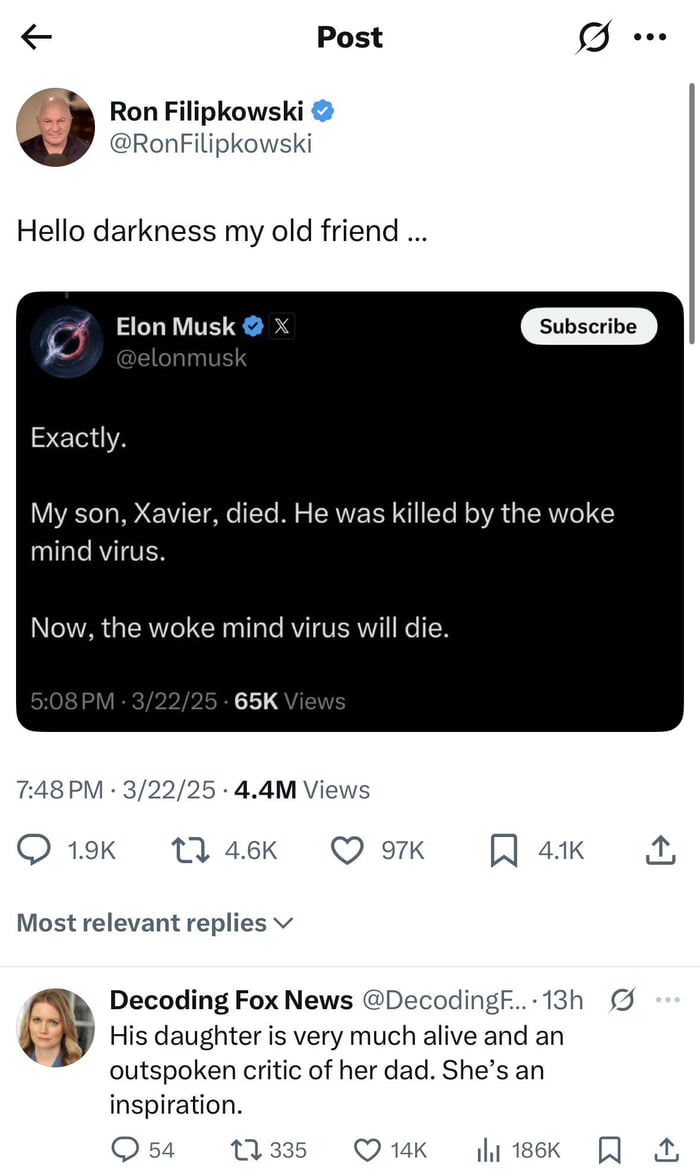This screenshot has width=700, height=1176.
Task: Open the three-dot more options menu in the header
Action: pyautogui.click(x=650, y=37)
